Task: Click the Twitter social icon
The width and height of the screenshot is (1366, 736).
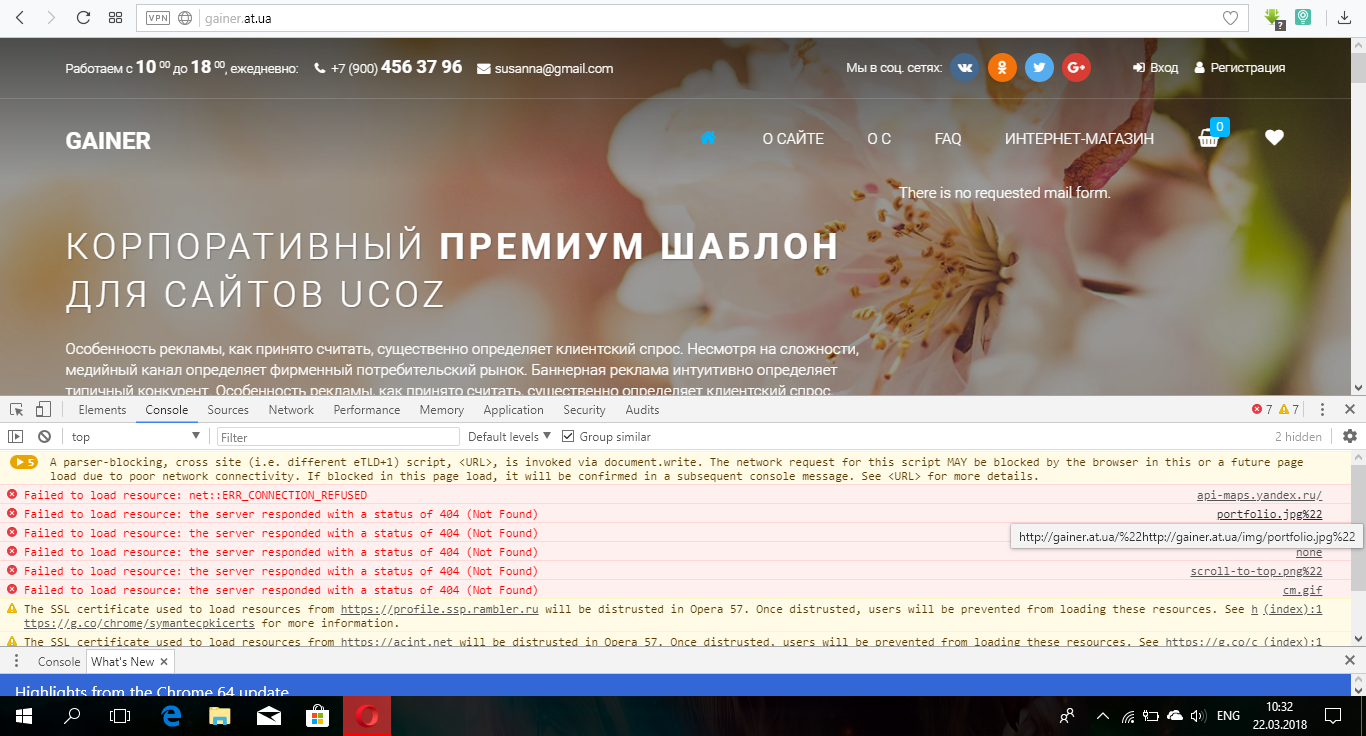Action: click(1039, 68)
